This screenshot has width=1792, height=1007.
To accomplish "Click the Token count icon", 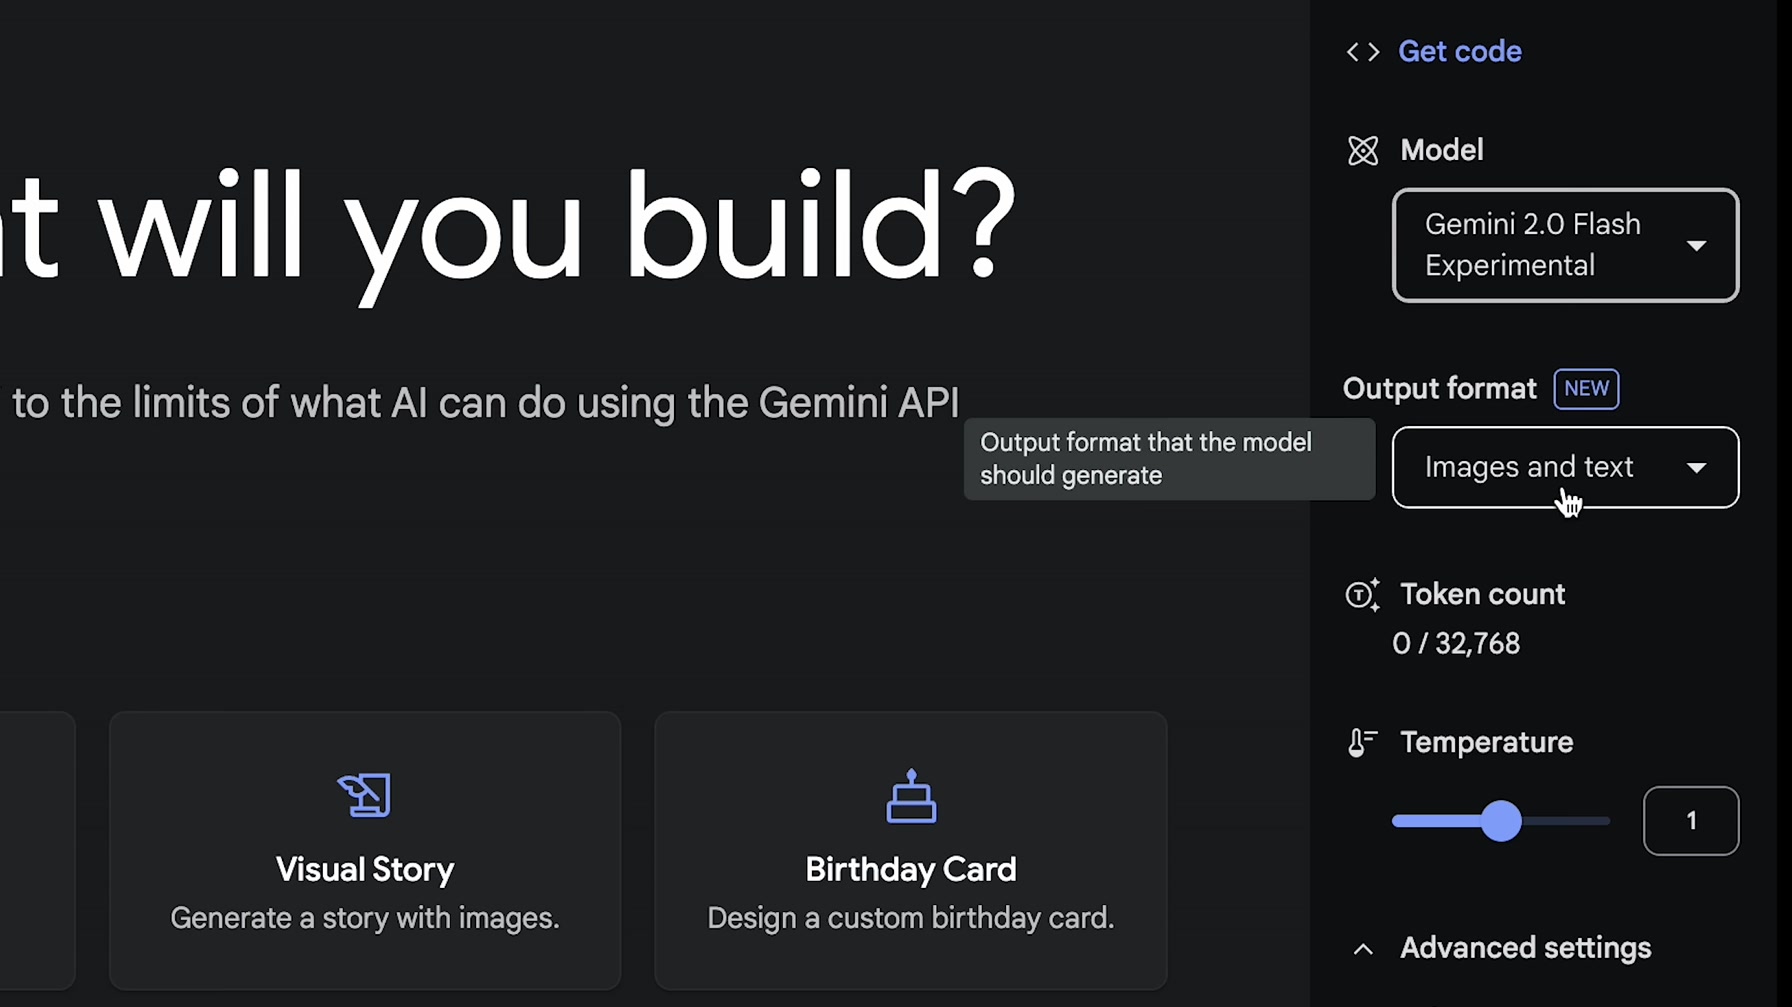I will click(1362, 595).
